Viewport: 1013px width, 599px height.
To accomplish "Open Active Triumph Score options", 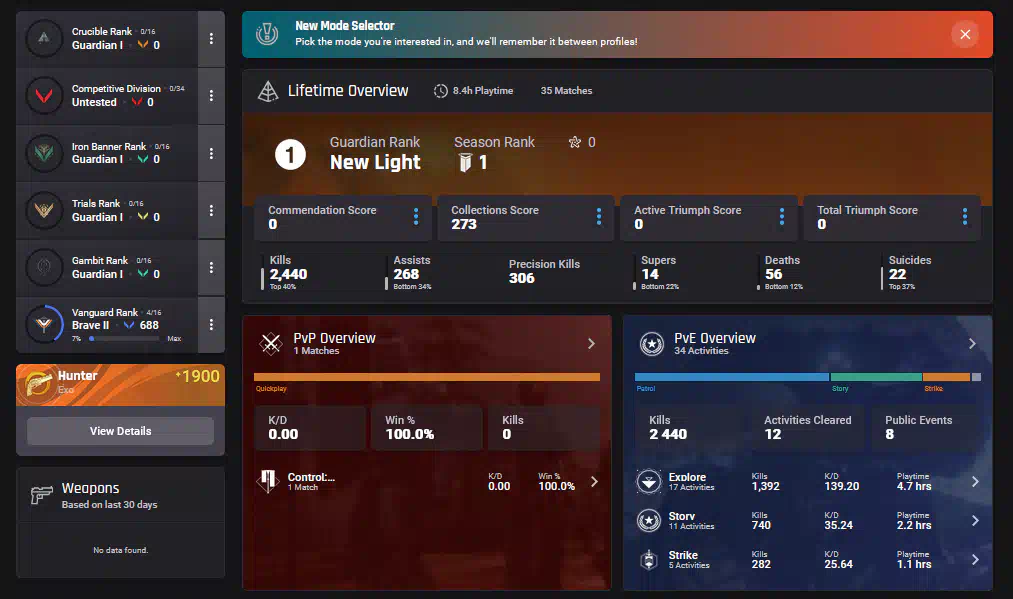I will (782, 216).
